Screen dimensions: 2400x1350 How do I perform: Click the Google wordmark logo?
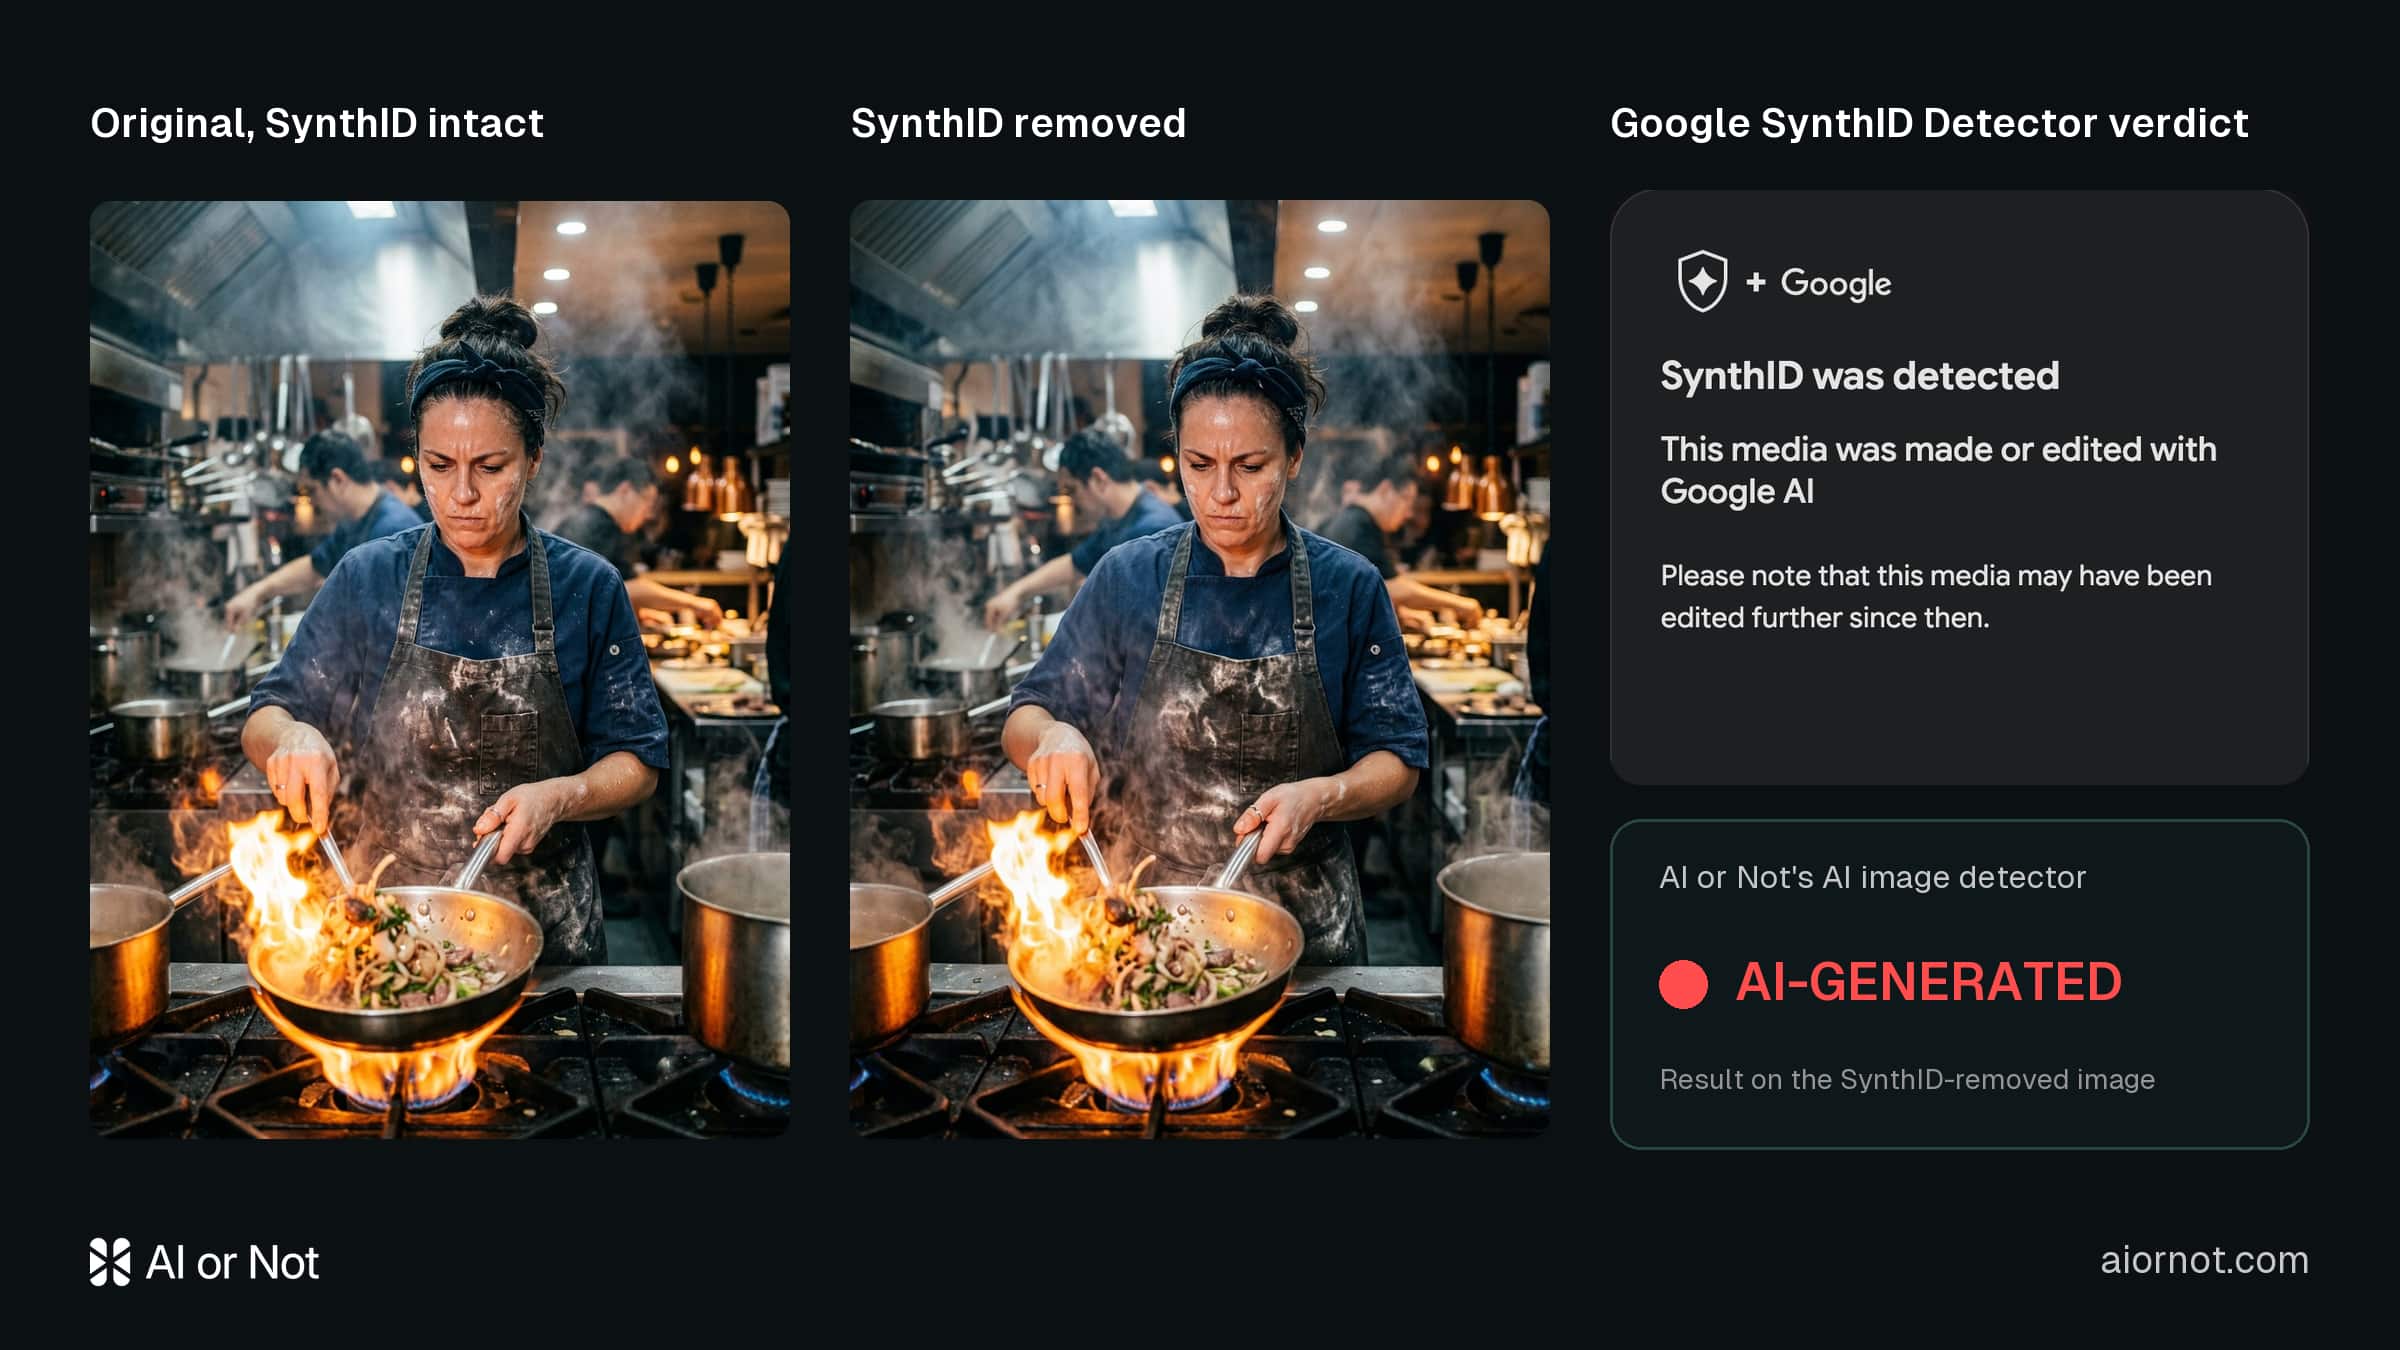click(x=1836, y=284)
